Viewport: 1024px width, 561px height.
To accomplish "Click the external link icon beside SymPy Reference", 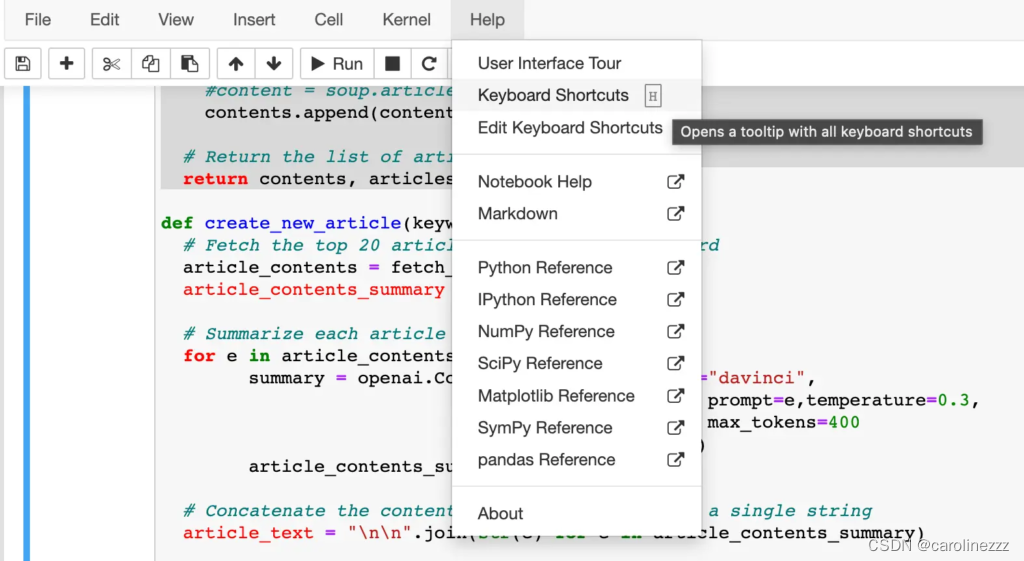I will coord(675,428).
